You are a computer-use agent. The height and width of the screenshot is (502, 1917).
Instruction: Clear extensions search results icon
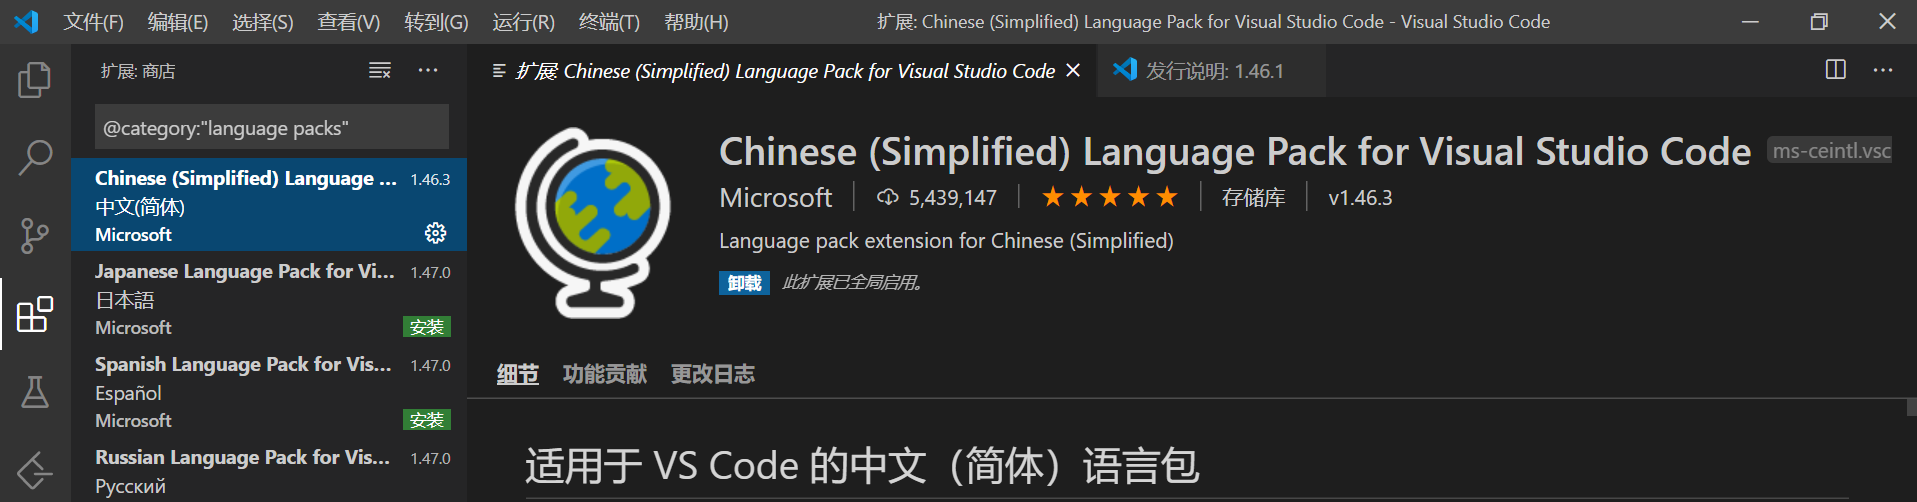pos(380,70)
